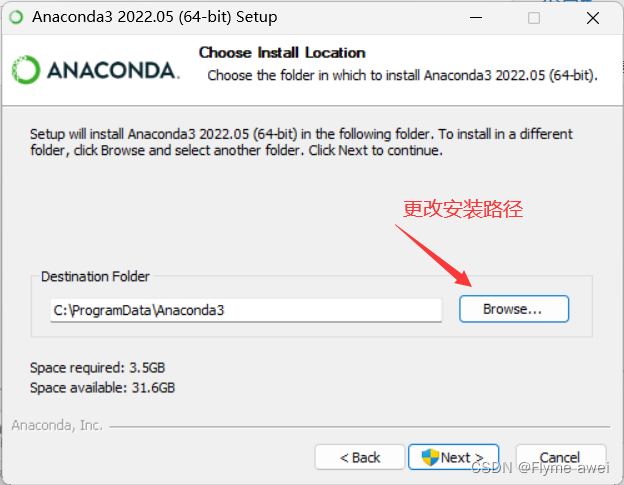This screenshot has height=485, width=624.
Task: Click the red arrow pointing at Browse
Action: click(x=433, y=255)
